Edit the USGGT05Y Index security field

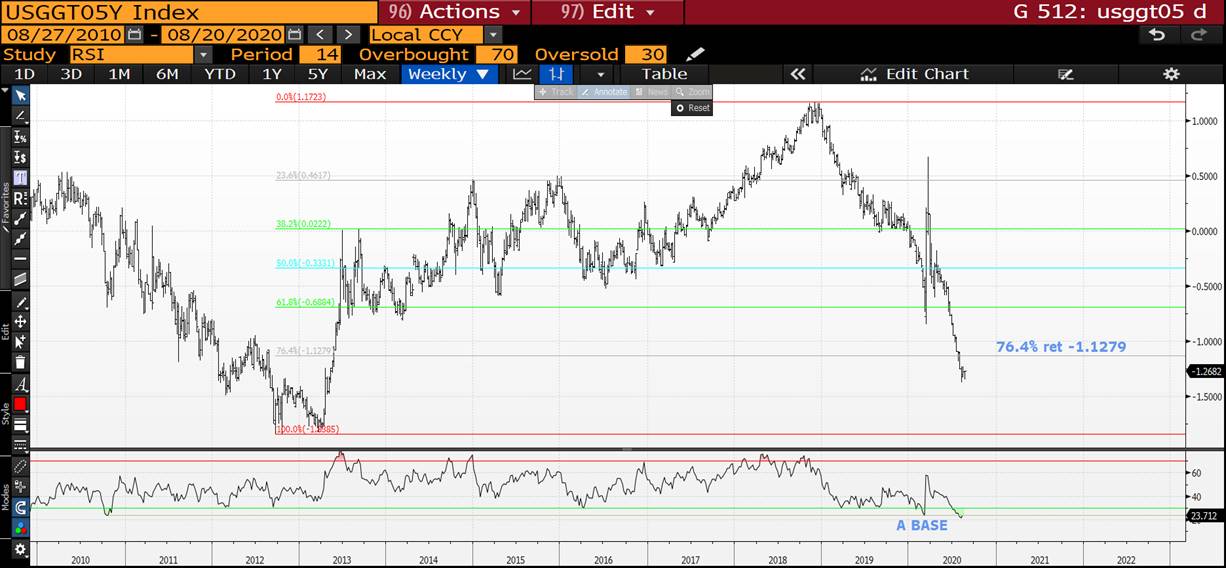tap(188, 12)
